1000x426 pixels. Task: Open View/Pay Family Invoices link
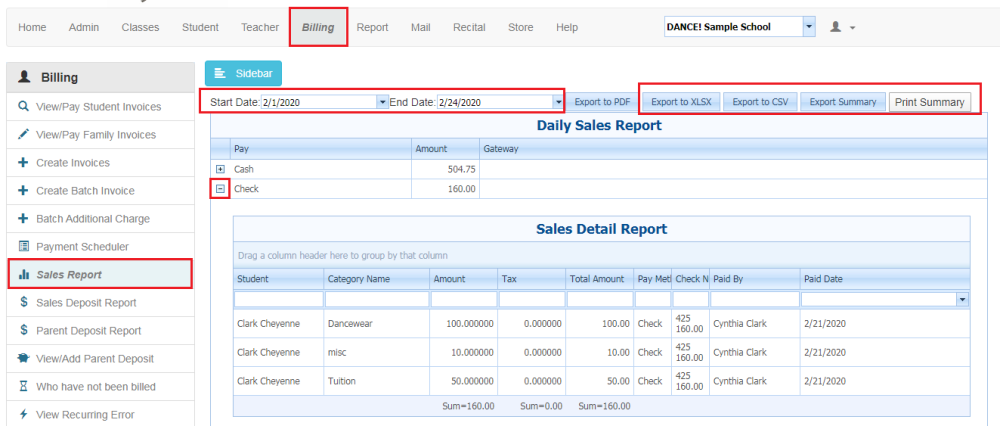click(x=96, y=135)
